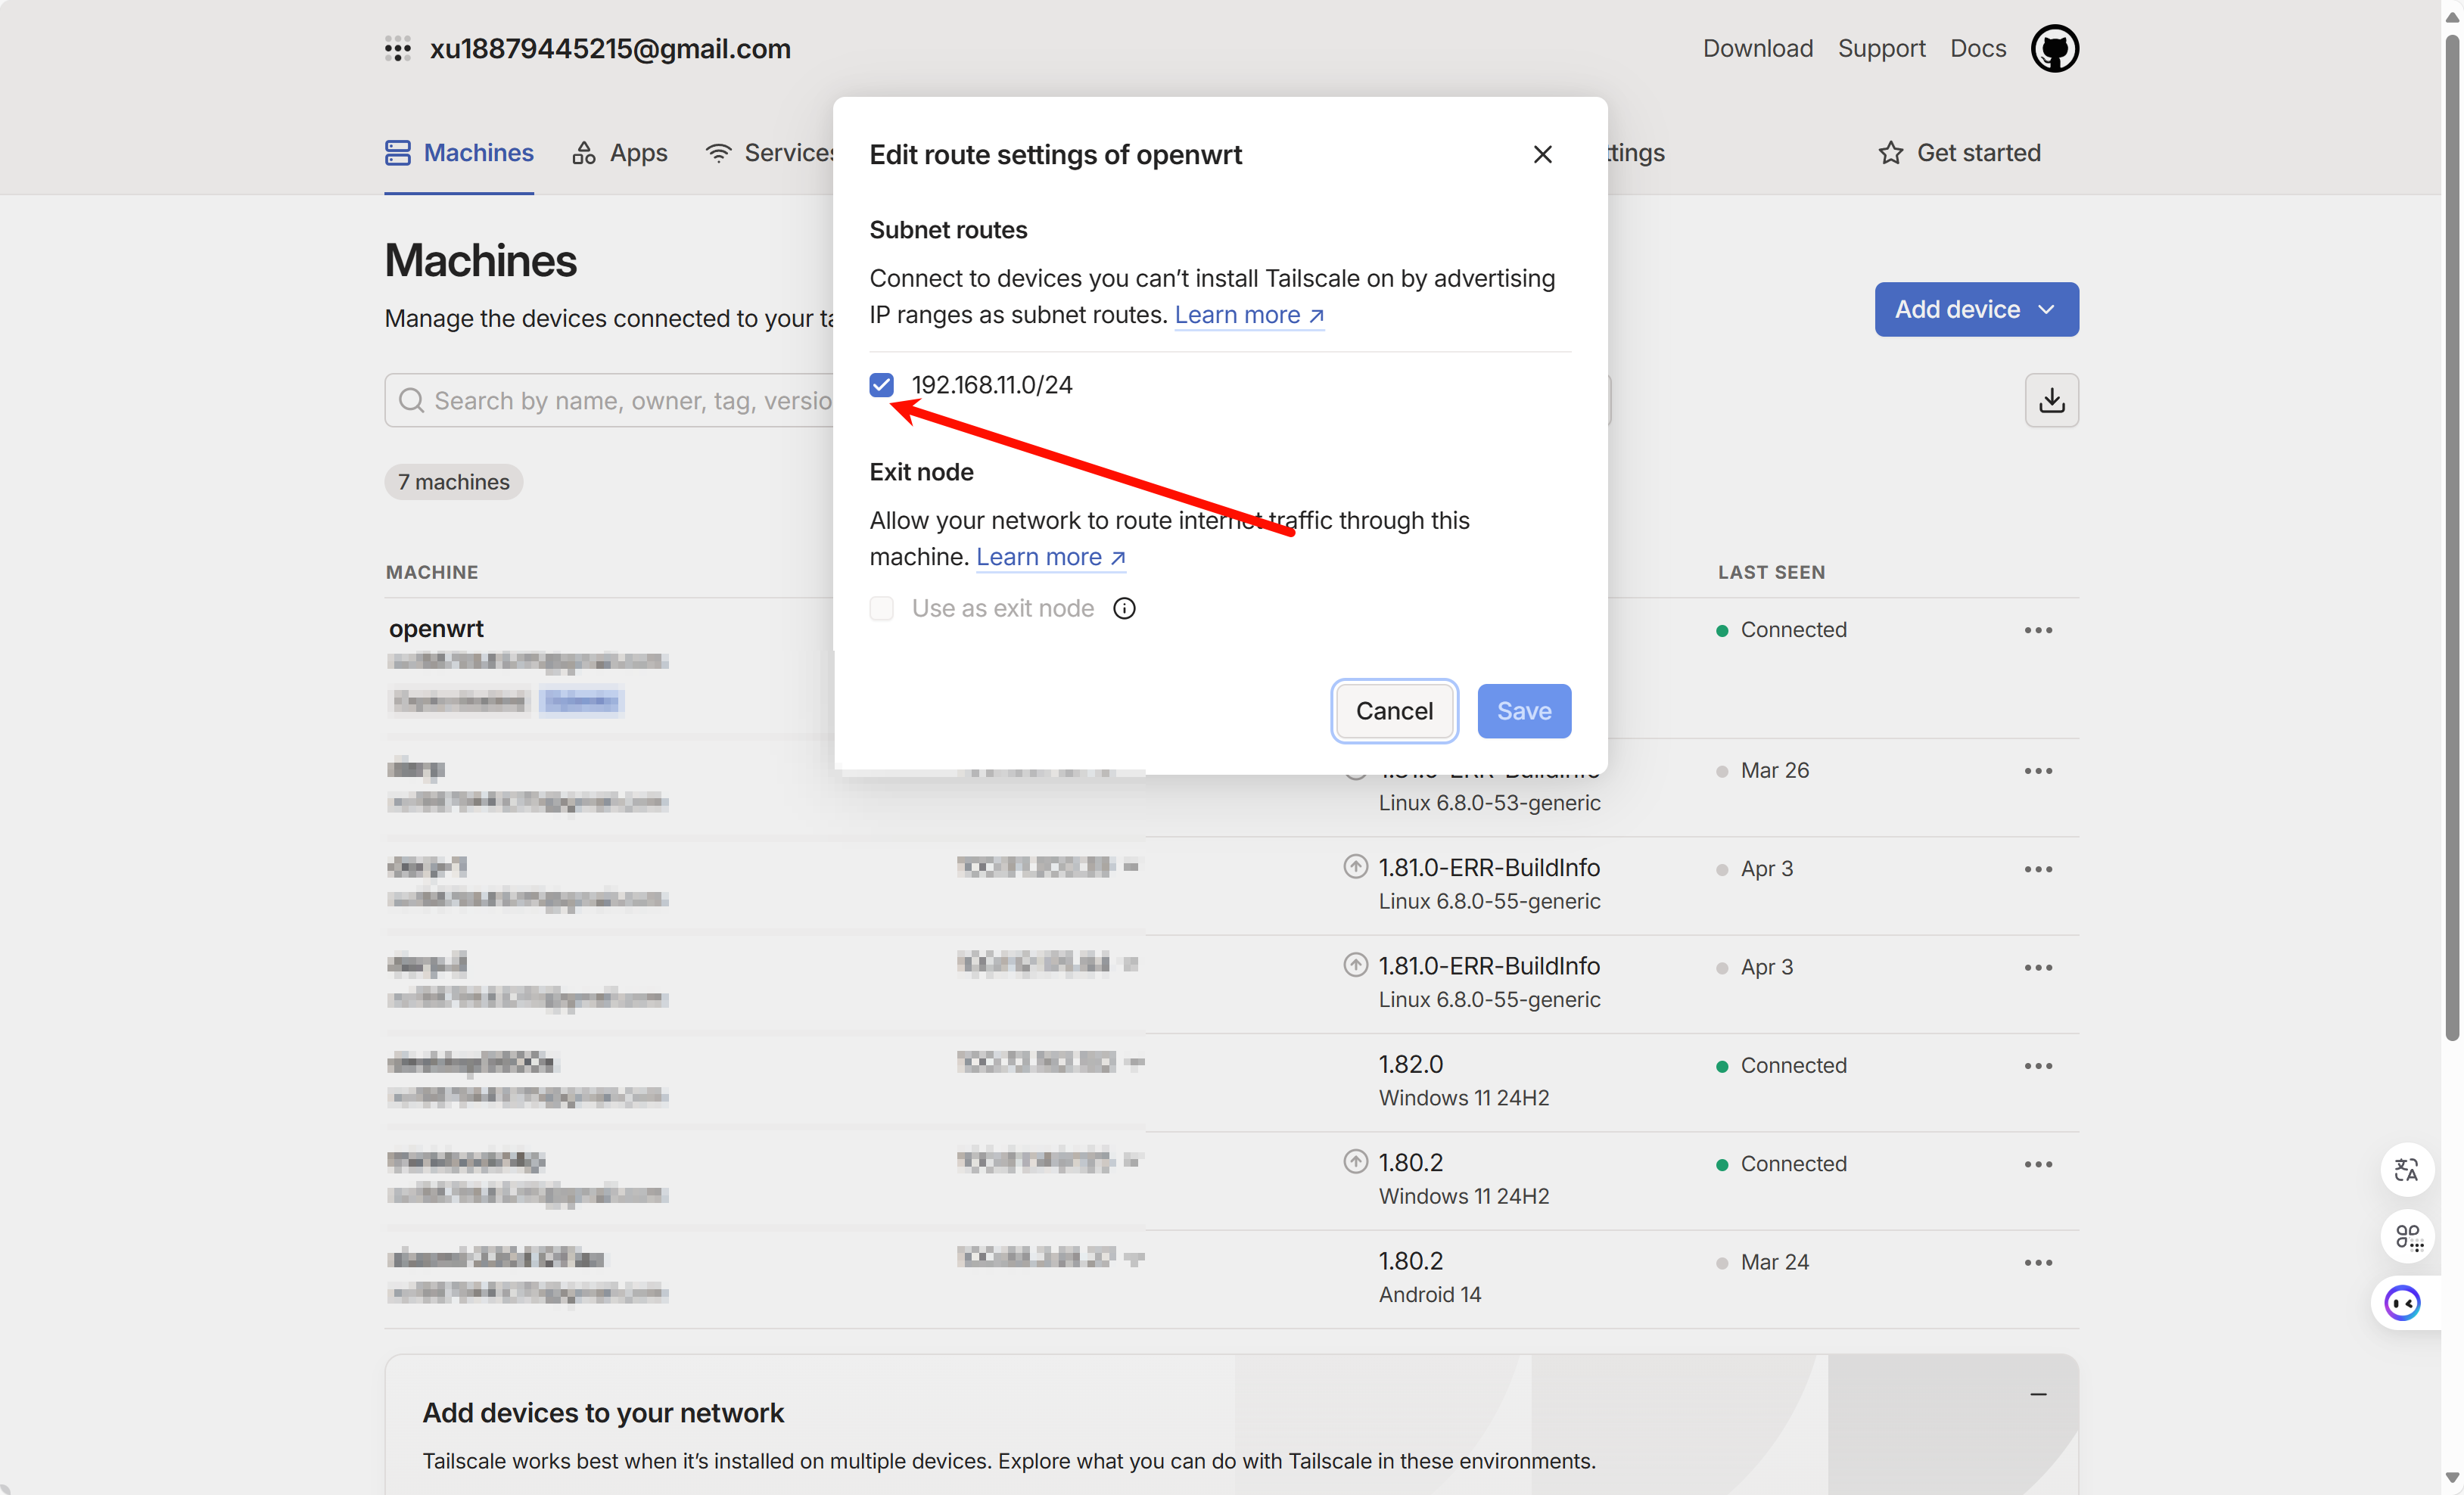
Task: Open the purple assistant floating icon
Action: [x=2402, y=1304]
